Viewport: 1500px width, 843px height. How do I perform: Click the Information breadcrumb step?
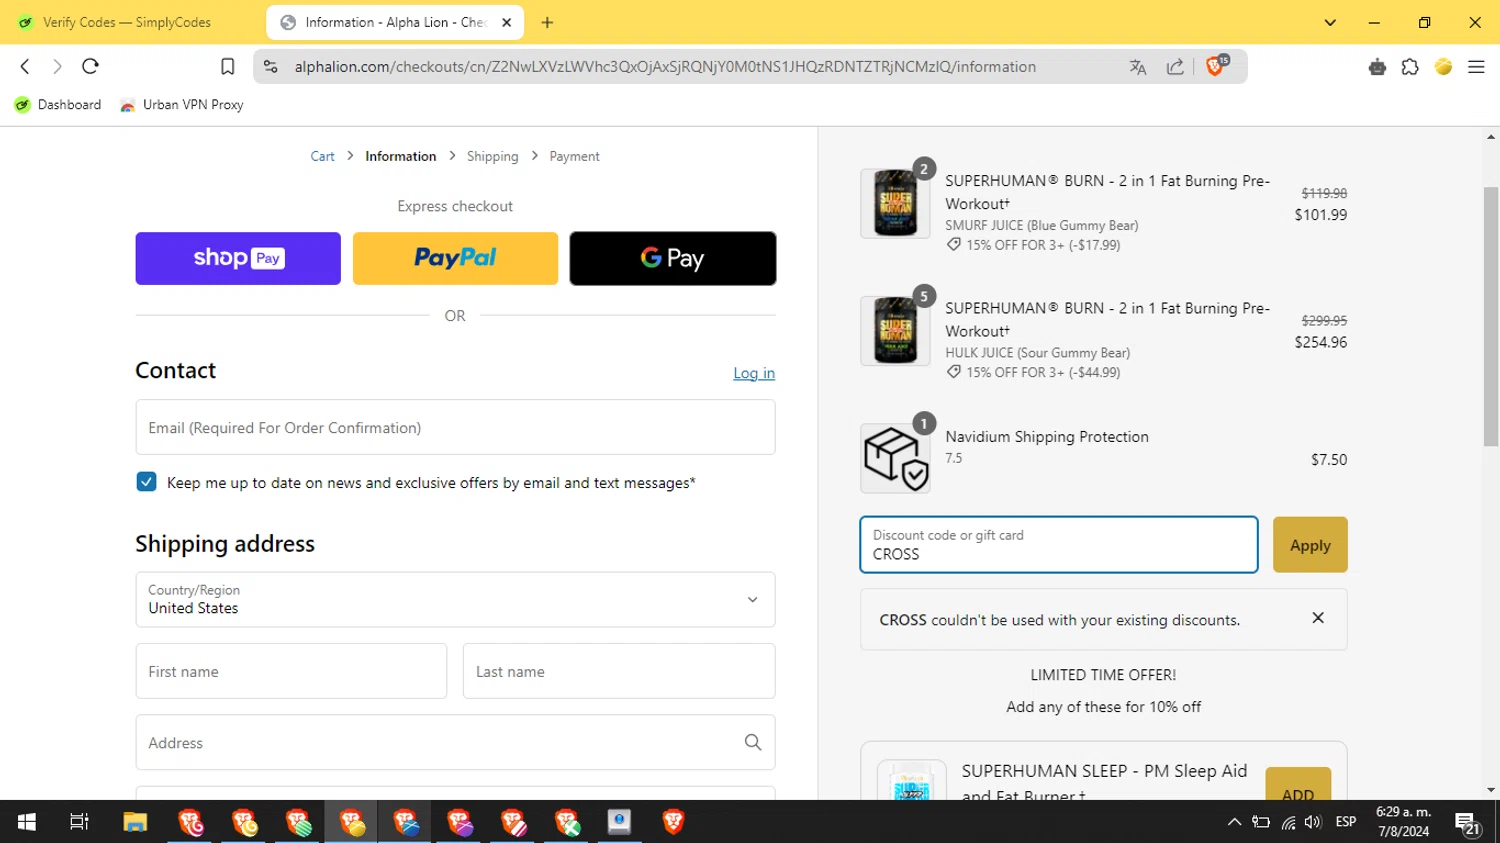[x=400, y=156]
